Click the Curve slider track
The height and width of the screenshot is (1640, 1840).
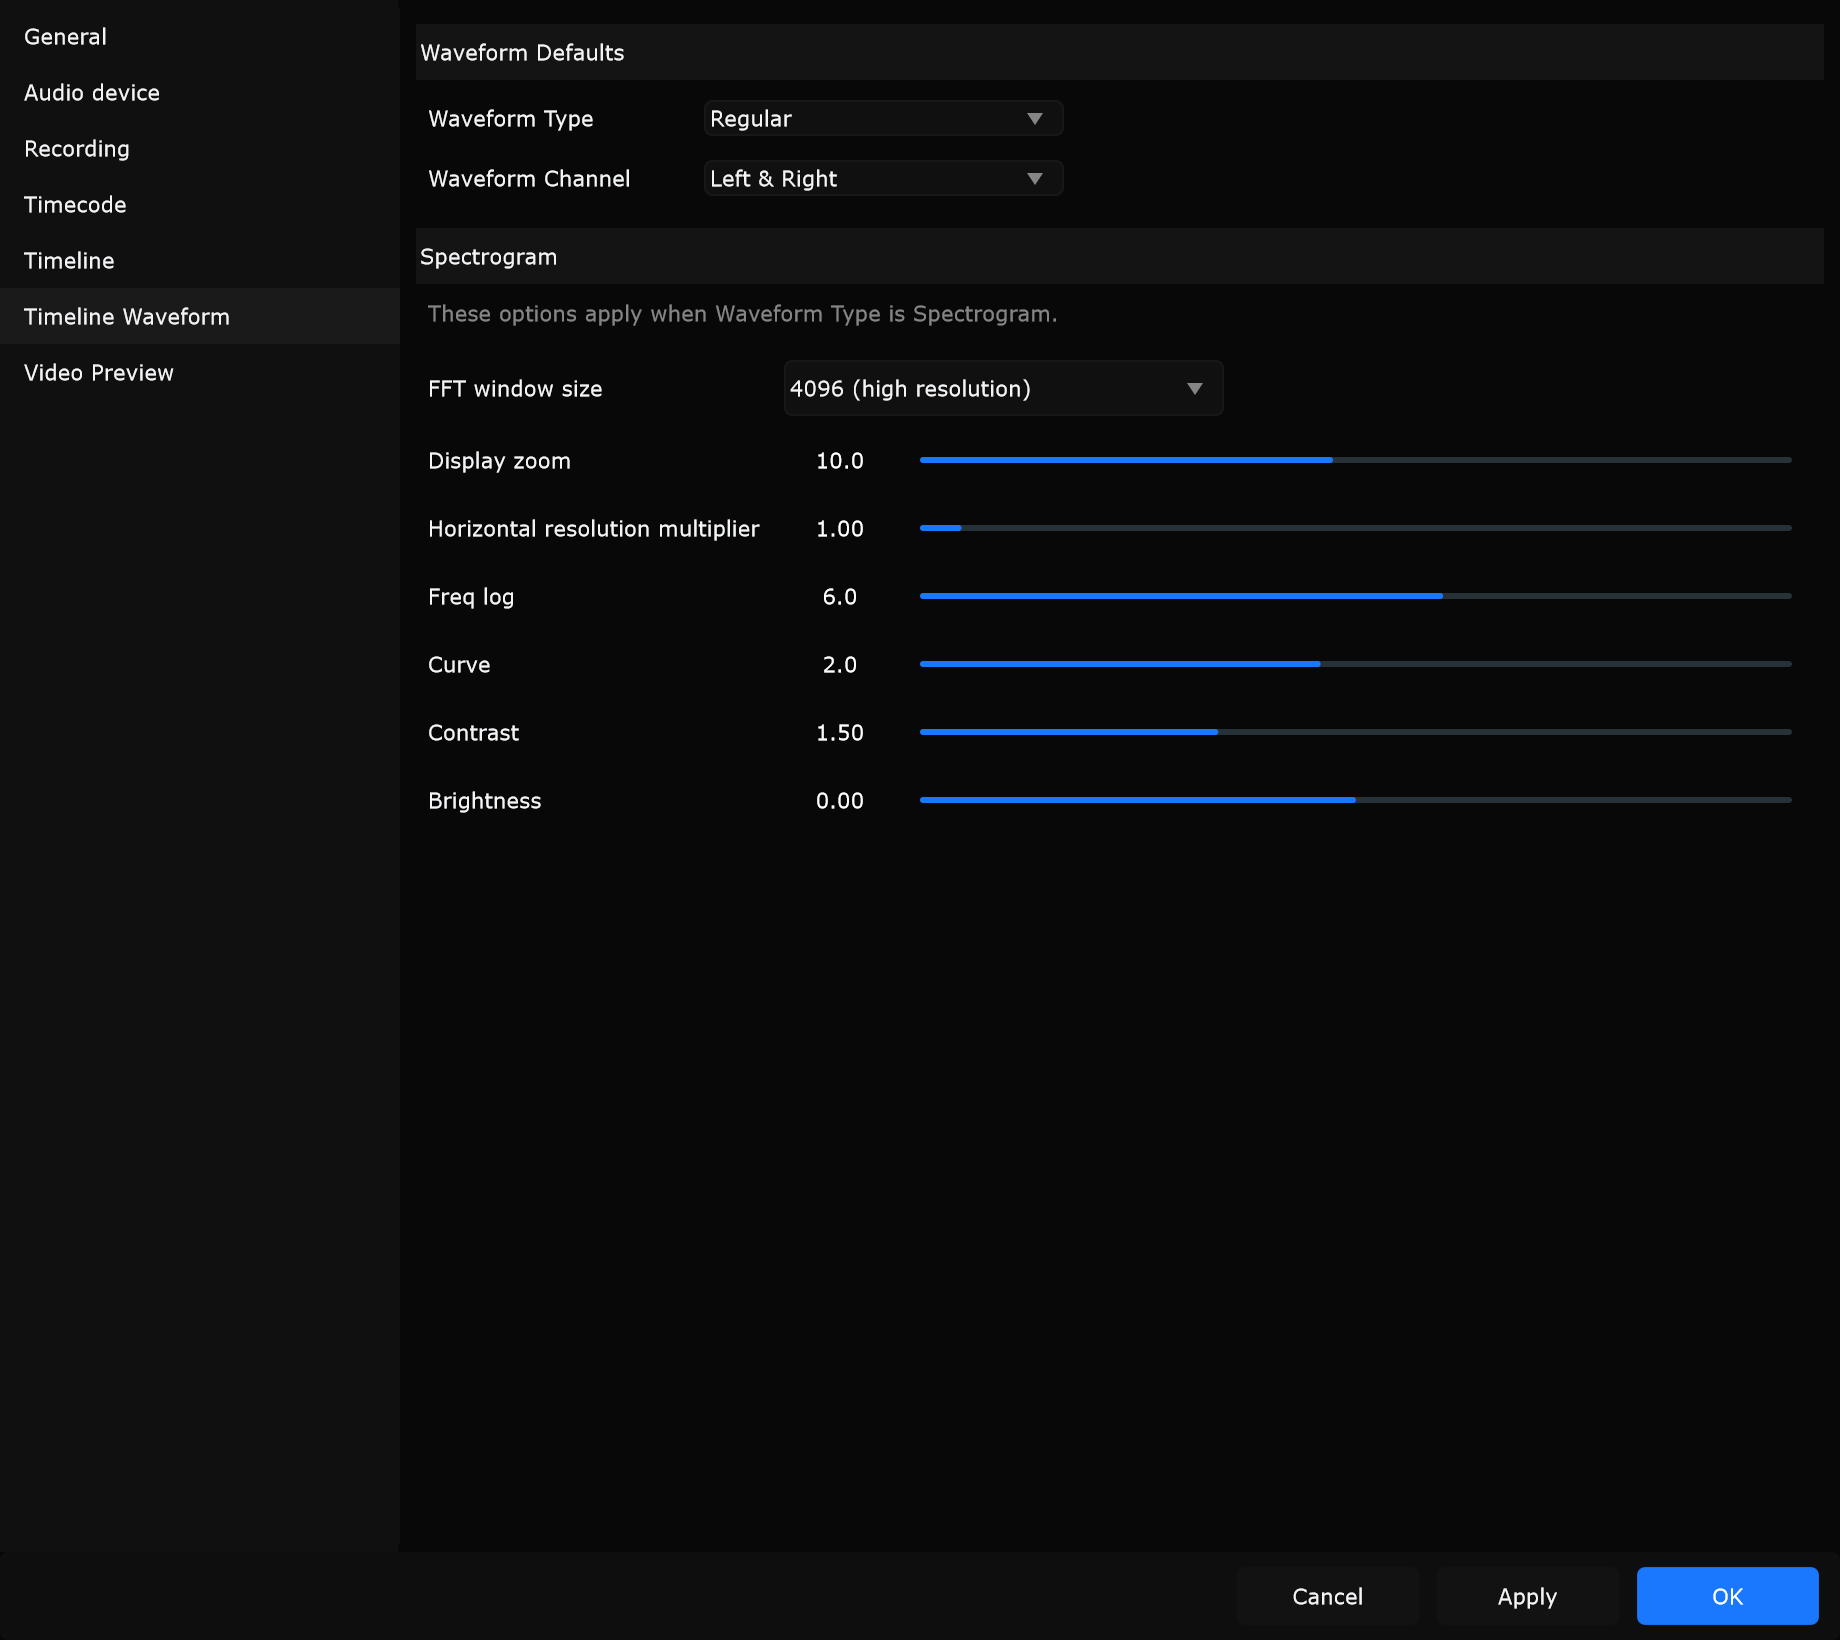tap(1355, 664)
